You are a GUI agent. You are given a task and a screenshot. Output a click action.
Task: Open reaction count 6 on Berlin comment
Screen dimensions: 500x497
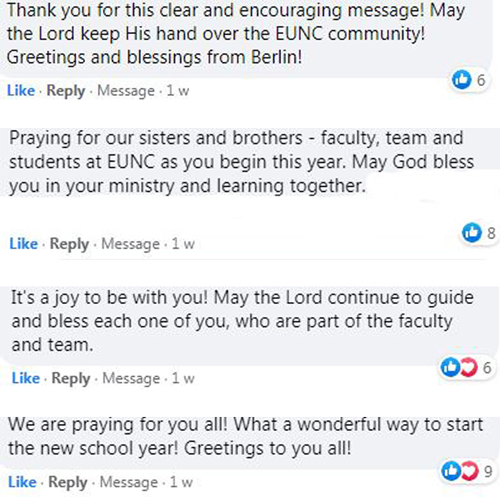tap(481, 80)
